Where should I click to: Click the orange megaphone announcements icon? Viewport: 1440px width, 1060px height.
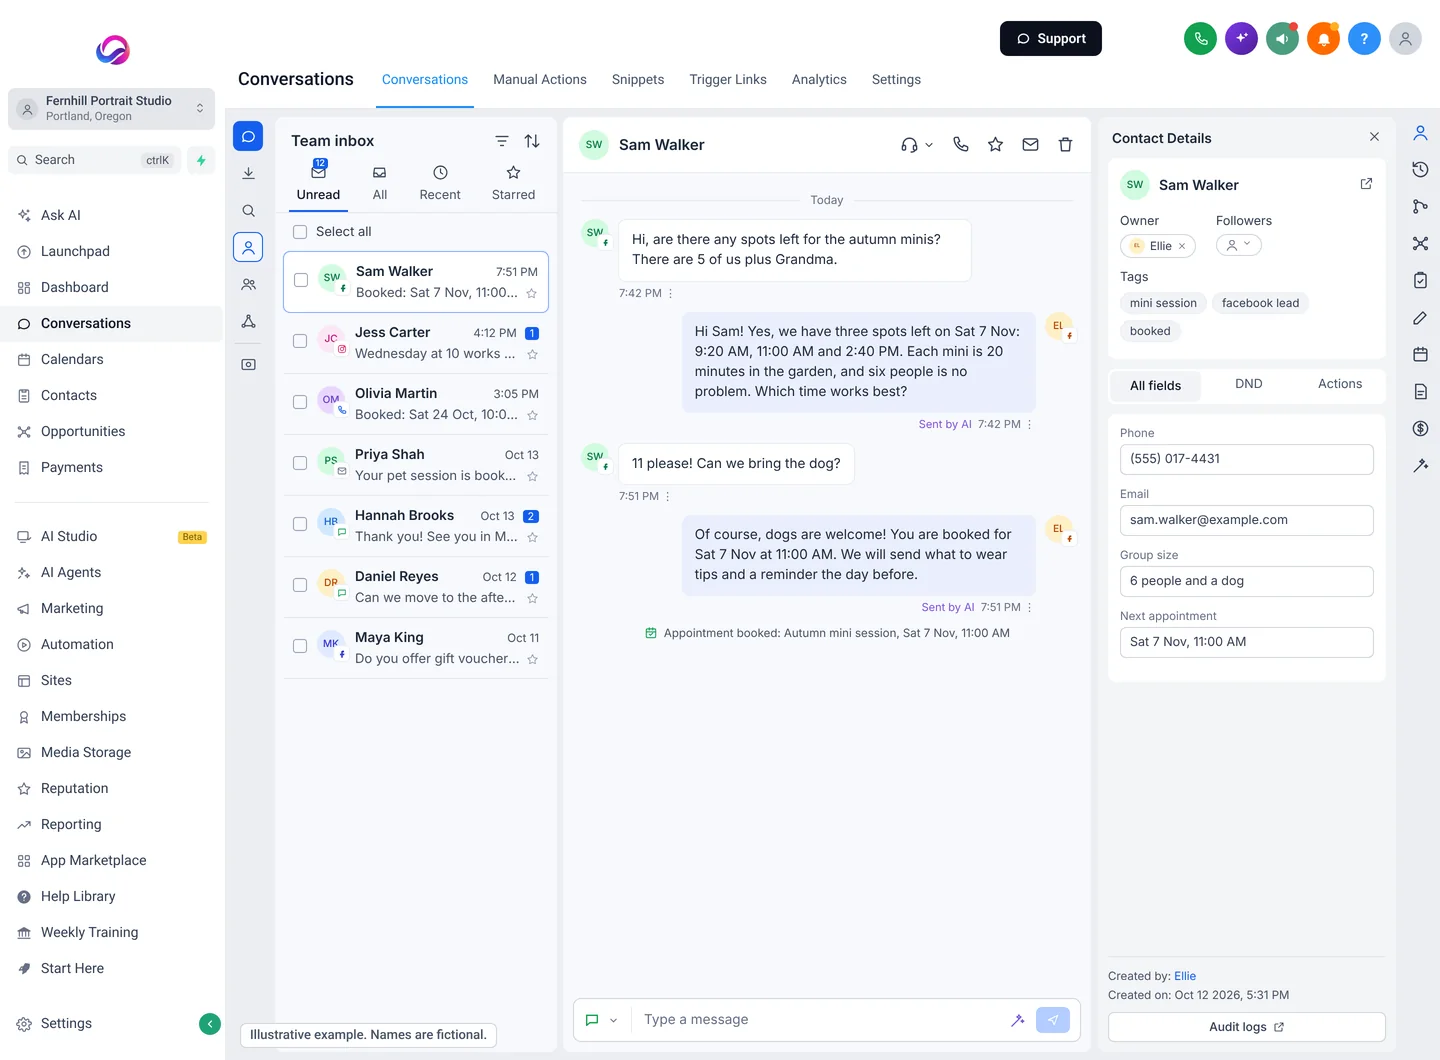(1282, 39)
